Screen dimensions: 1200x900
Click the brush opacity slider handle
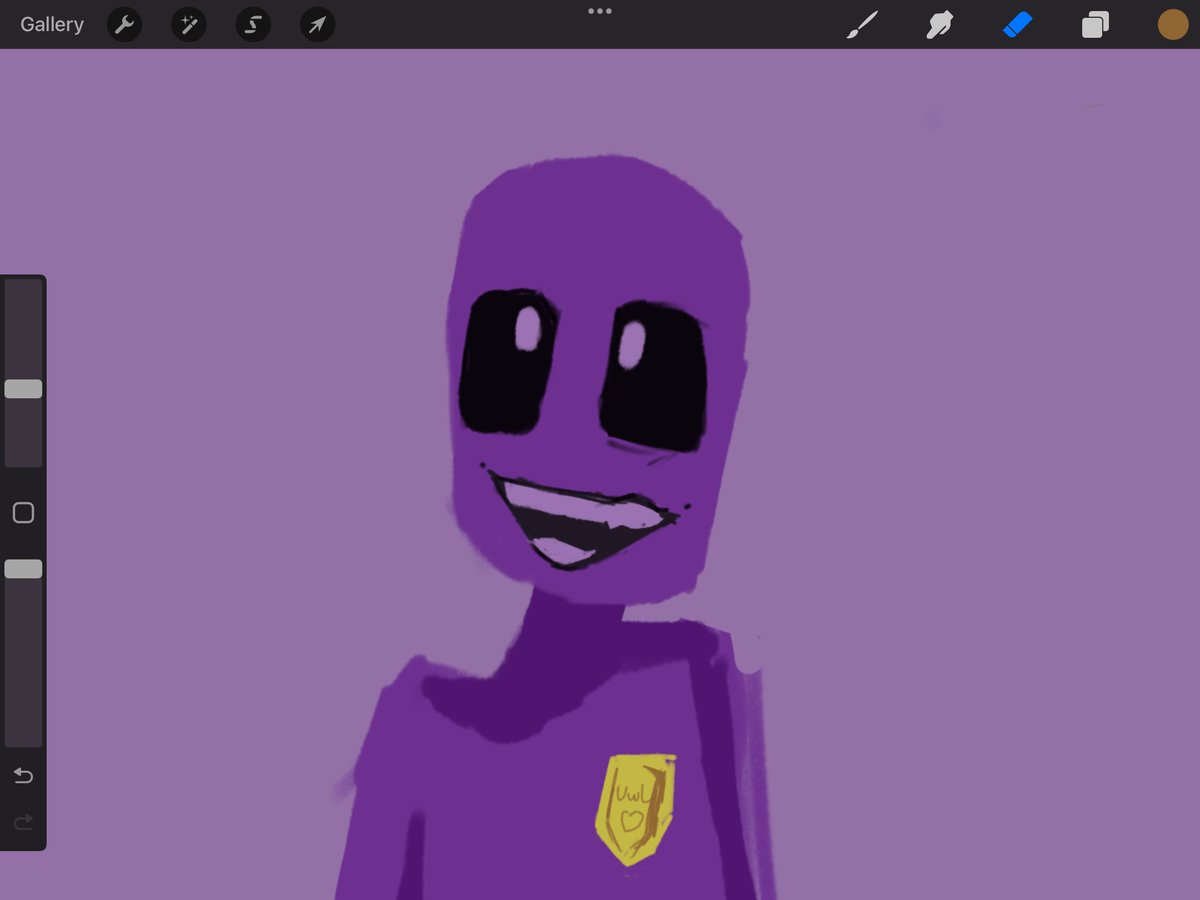(23, 569)
